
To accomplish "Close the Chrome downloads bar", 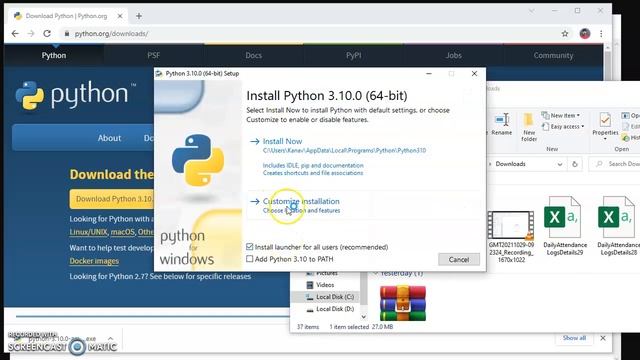I will [603, 338].
